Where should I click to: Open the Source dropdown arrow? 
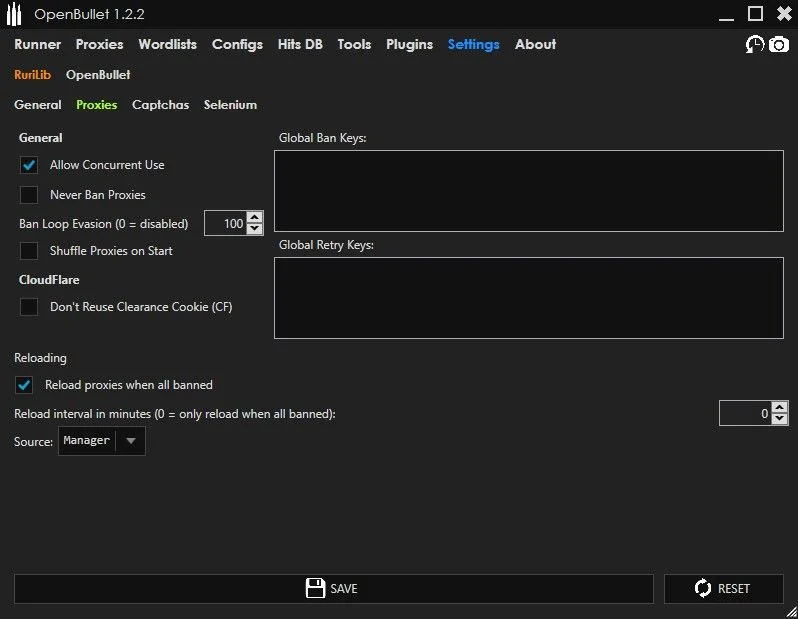pos(131,441)
